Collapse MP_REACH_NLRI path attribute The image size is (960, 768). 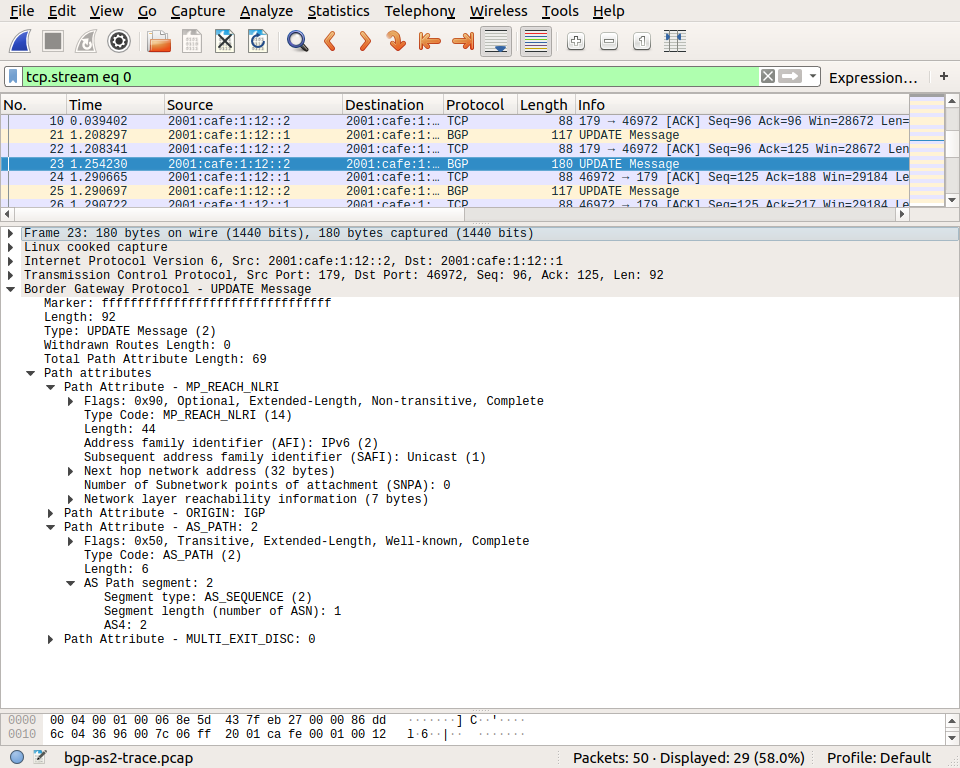pyautogui.click(x=51, y=388)
